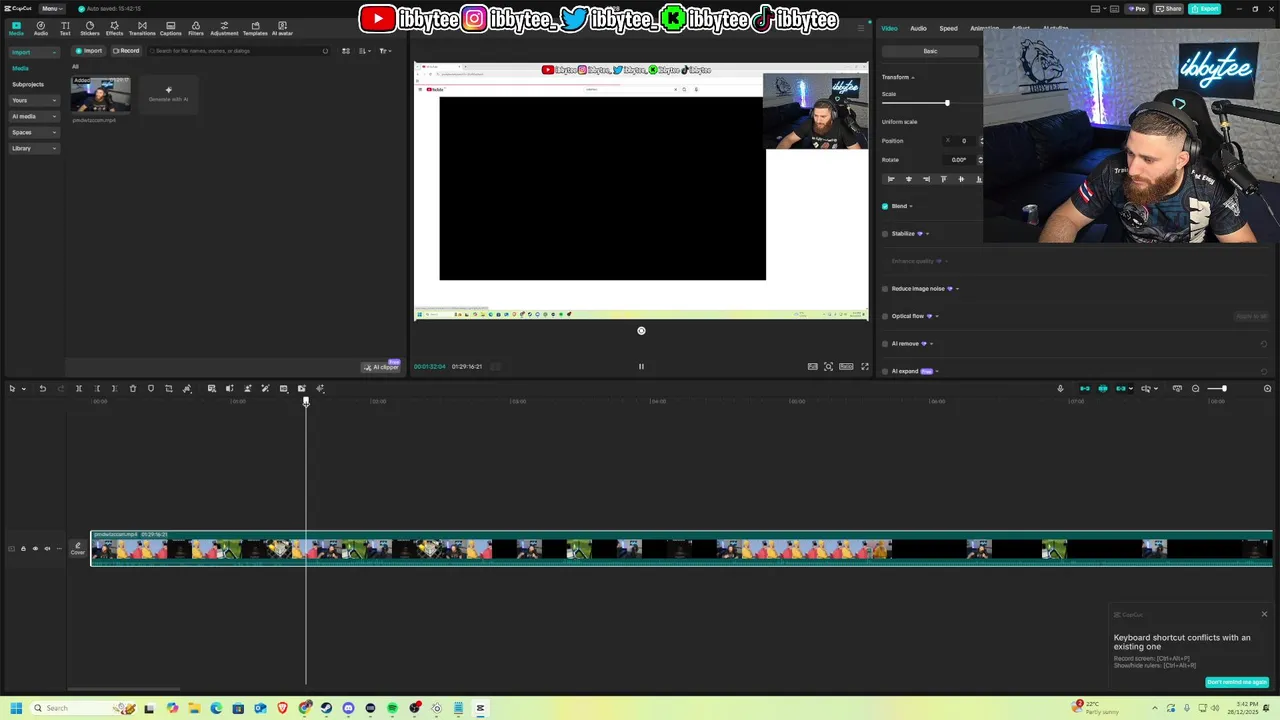The image size is (1280, 720).
Task: Click the undo arrow in timeline toolbar
Action: pyautogui.click(x=42, y=389)
